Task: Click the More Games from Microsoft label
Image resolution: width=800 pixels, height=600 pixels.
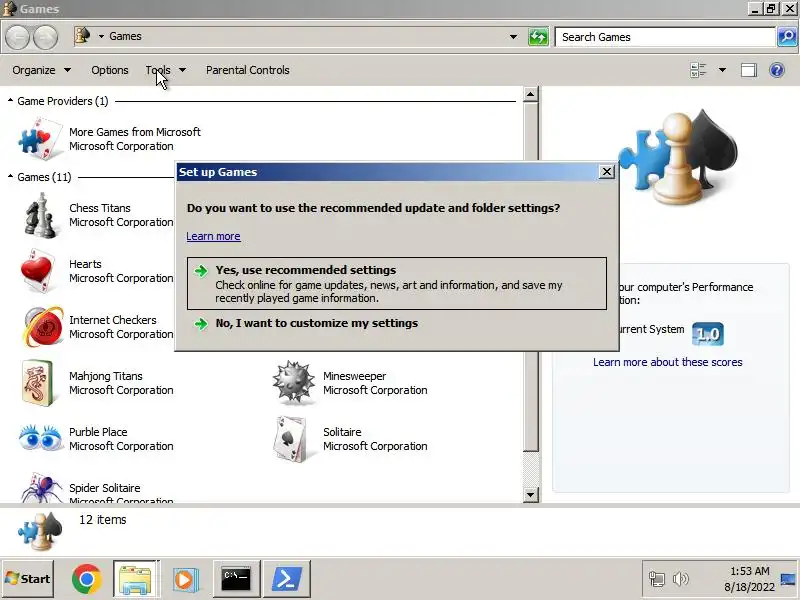Action: (x=135, y=132)
